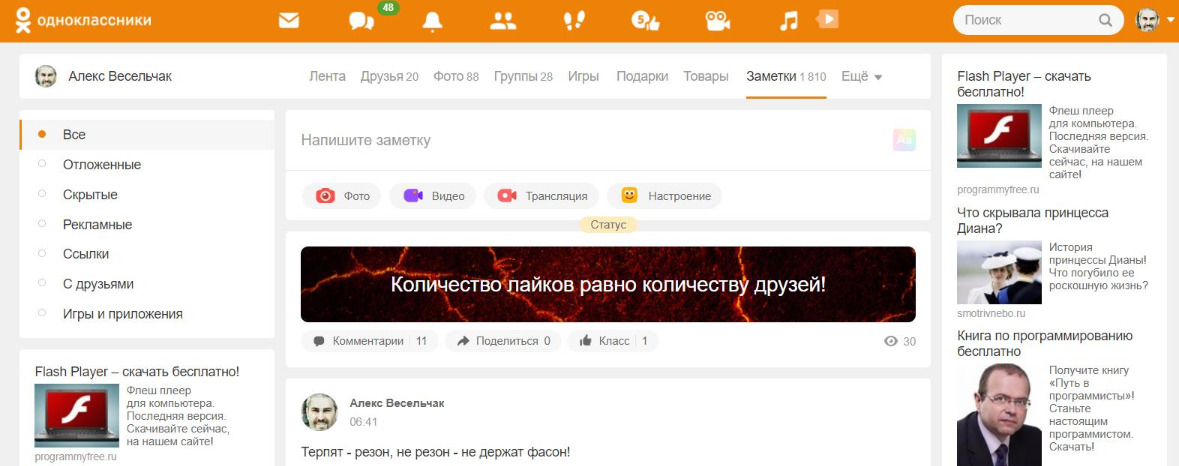This screenshot has height=466, width=1179.
Task: Click the Класс 1 like button
Action: [614, 341]
